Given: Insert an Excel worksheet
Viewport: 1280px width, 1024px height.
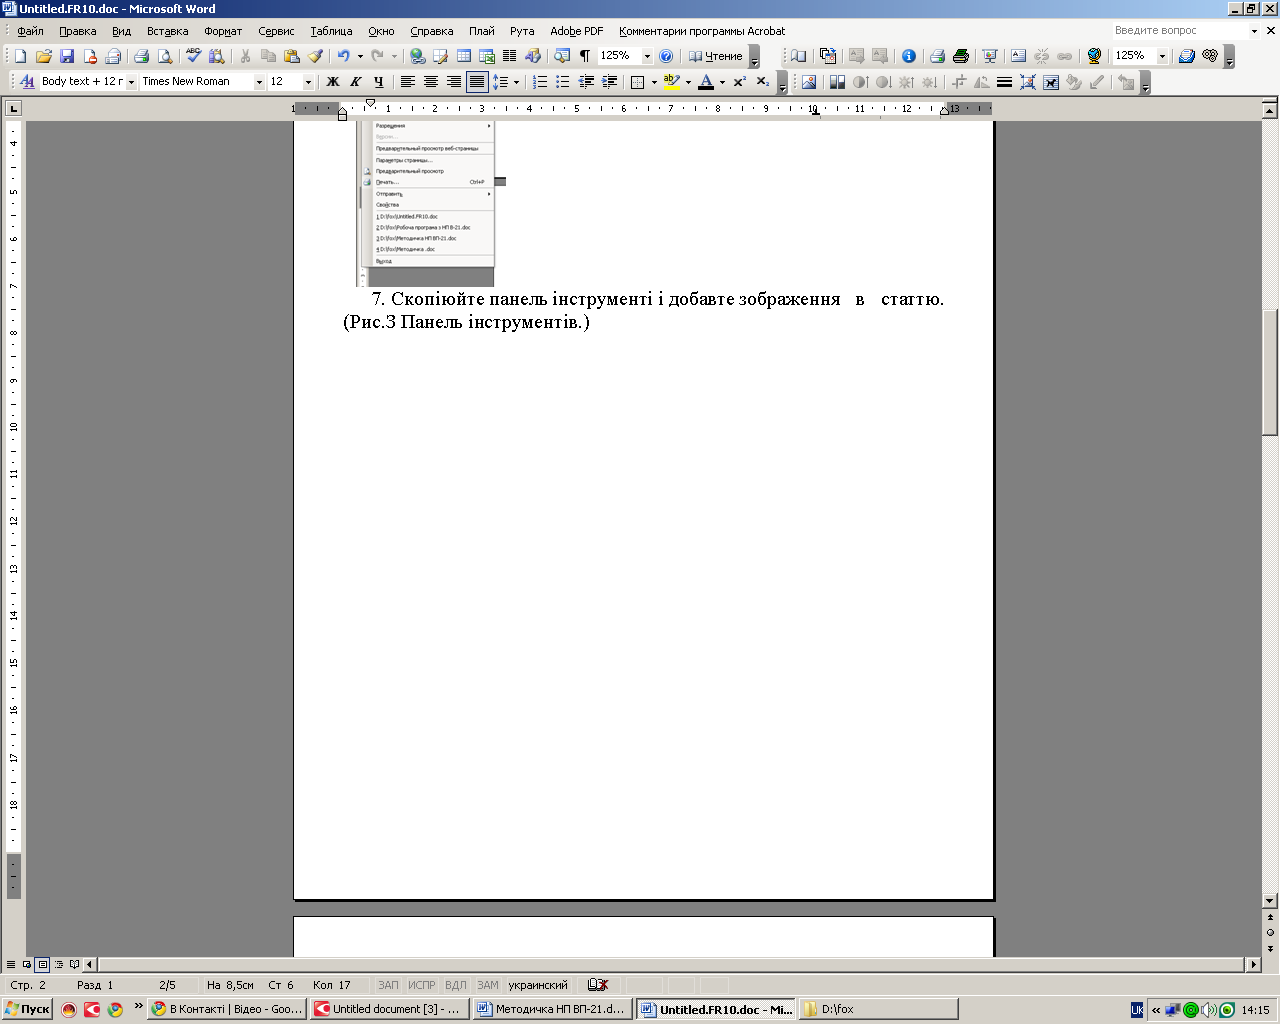Looking at the screenshot, I should point(487,56).
